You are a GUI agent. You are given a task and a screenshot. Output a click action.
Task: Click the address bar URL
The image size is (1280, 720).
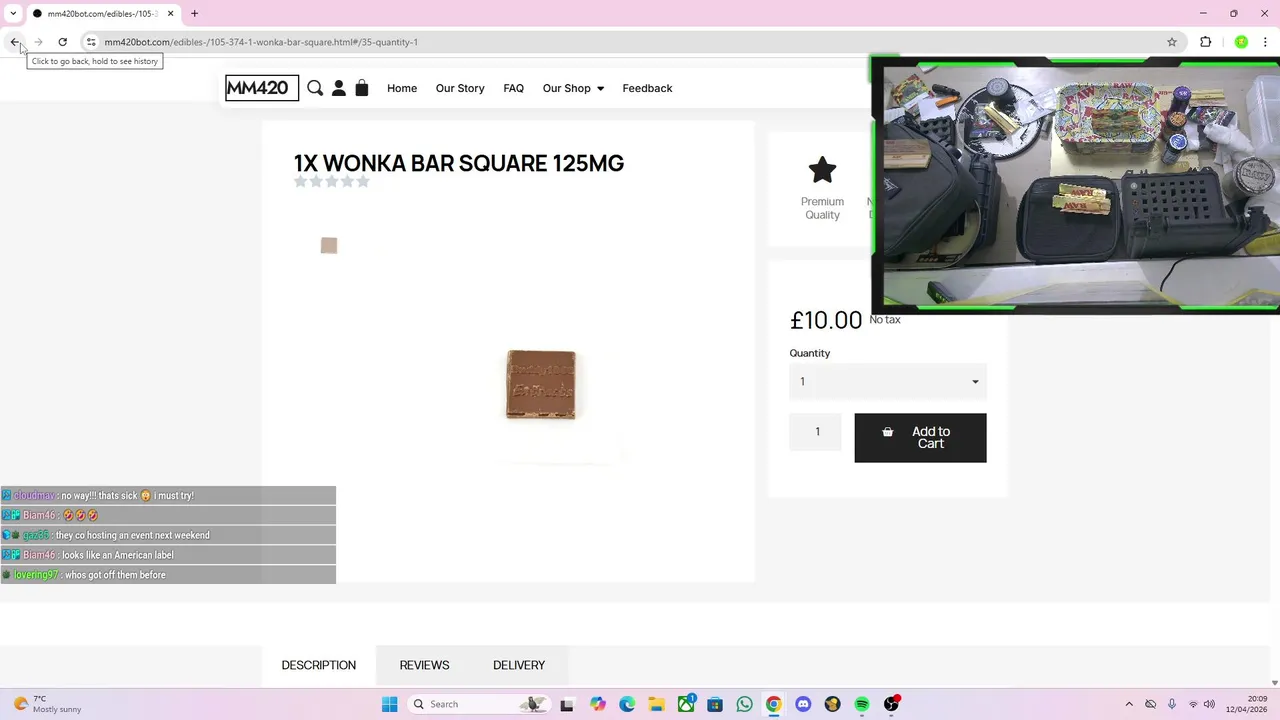[x=261, y=42]
